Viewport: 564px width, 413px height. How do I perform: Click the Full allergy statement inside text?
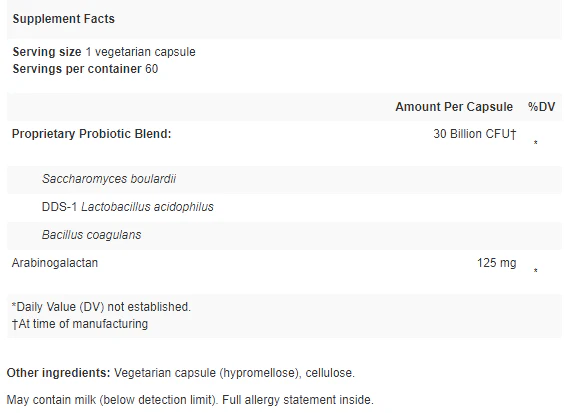298,400
